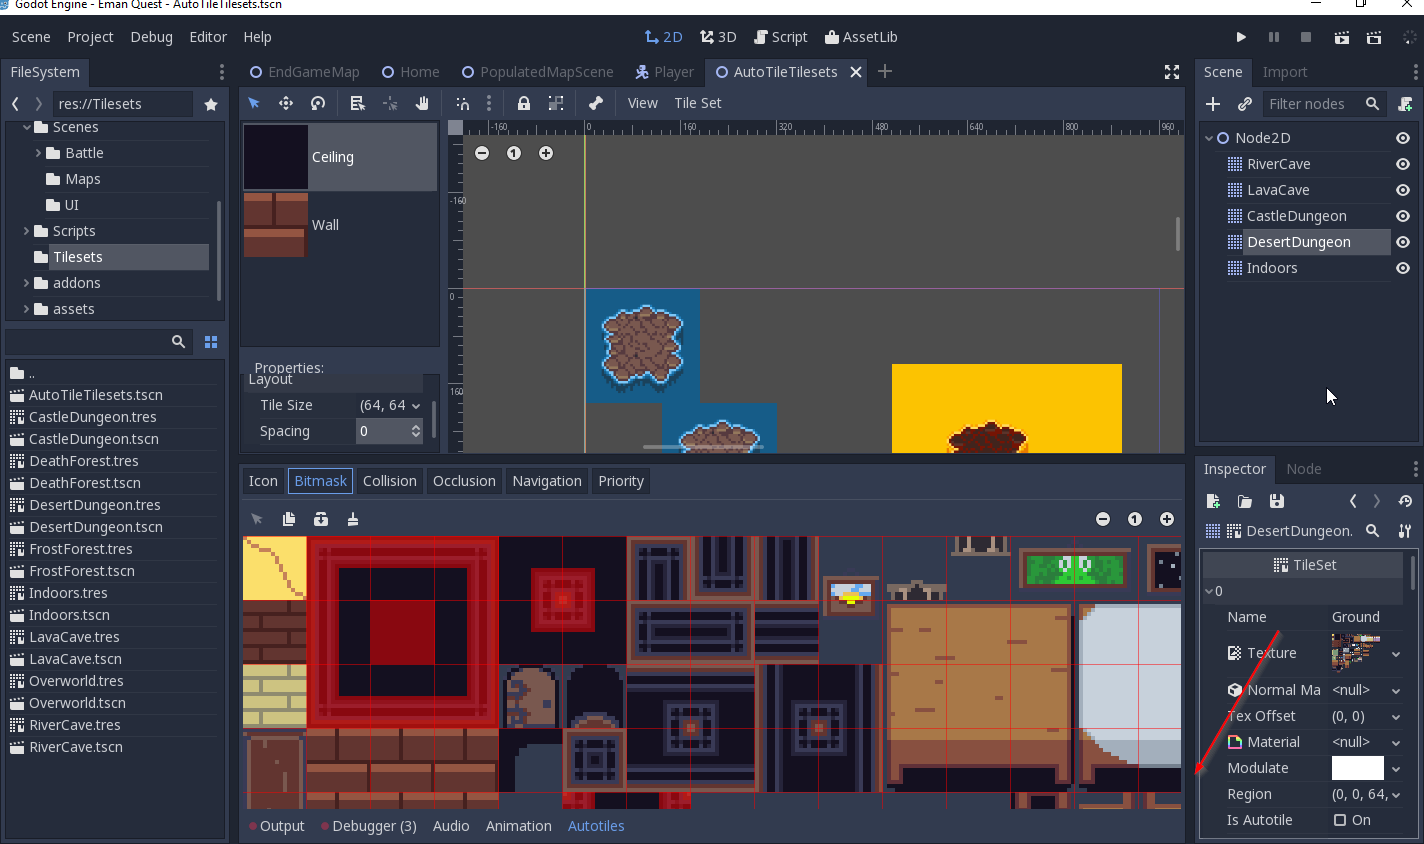Play the current scene
Viewport: 1424px width, 844px height.
[1342, 37]
